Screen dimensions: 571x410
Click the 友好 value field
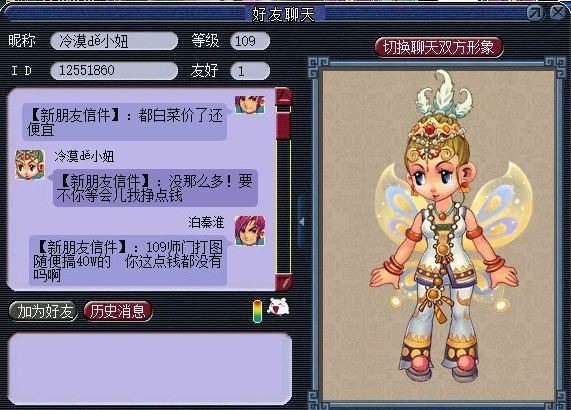[250, 70]
